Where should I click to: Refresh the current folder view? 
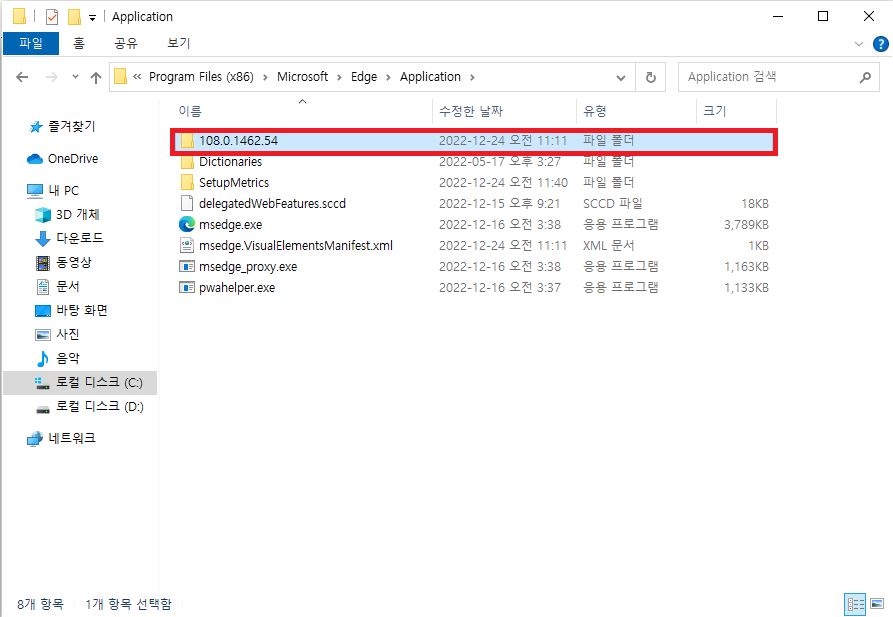point(652,76)
